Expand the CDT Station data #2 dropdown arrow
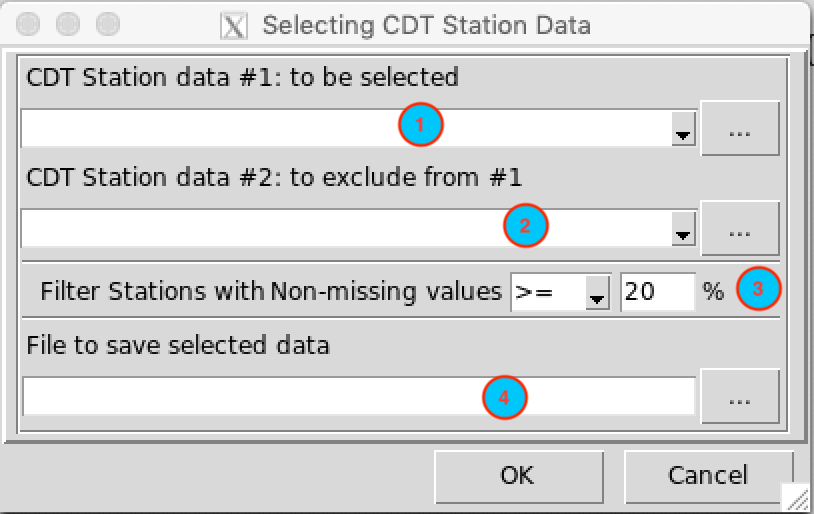Image resolution: width=814 pixels, height=514 pixels. point(683,229)
